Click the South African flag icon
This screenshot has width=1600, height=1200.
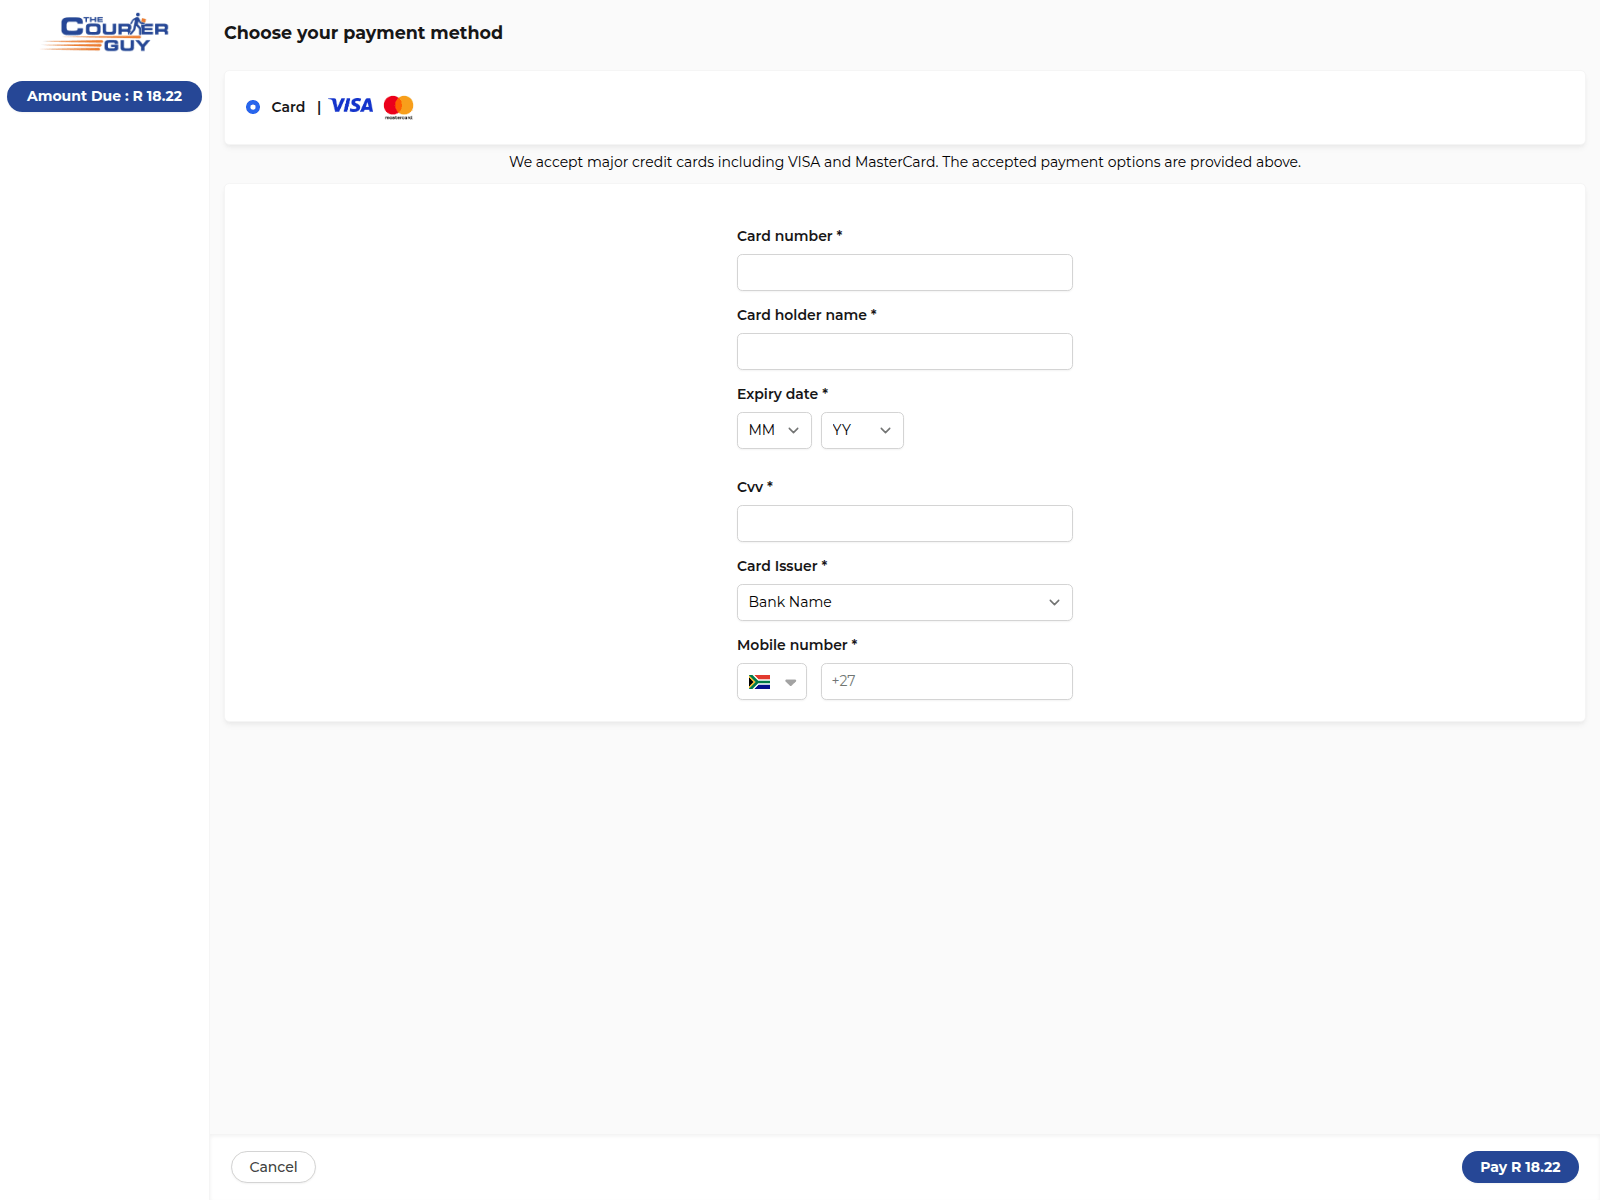click(759, 682)
